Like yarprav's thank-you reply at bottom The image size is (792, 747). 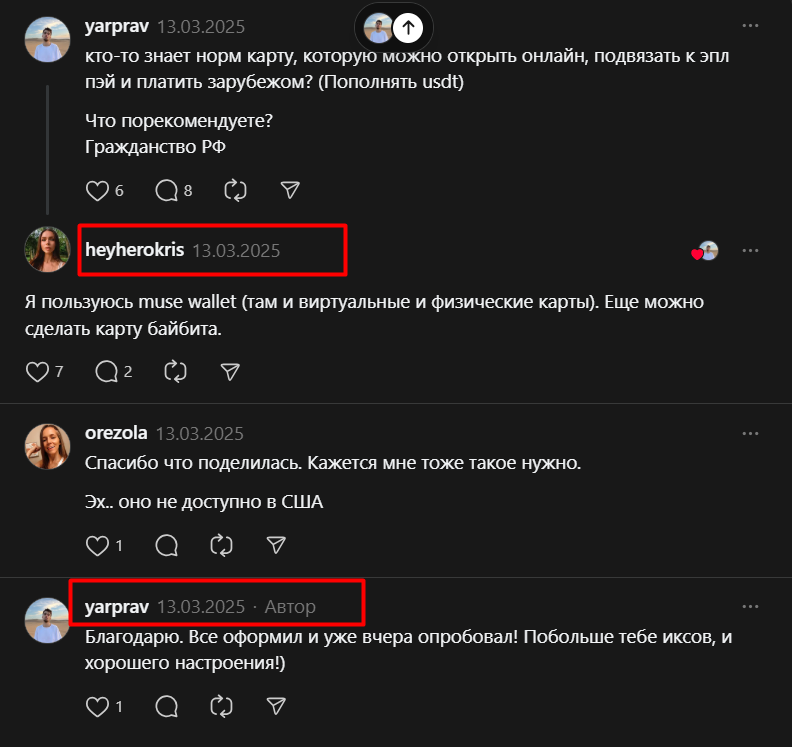97,706
